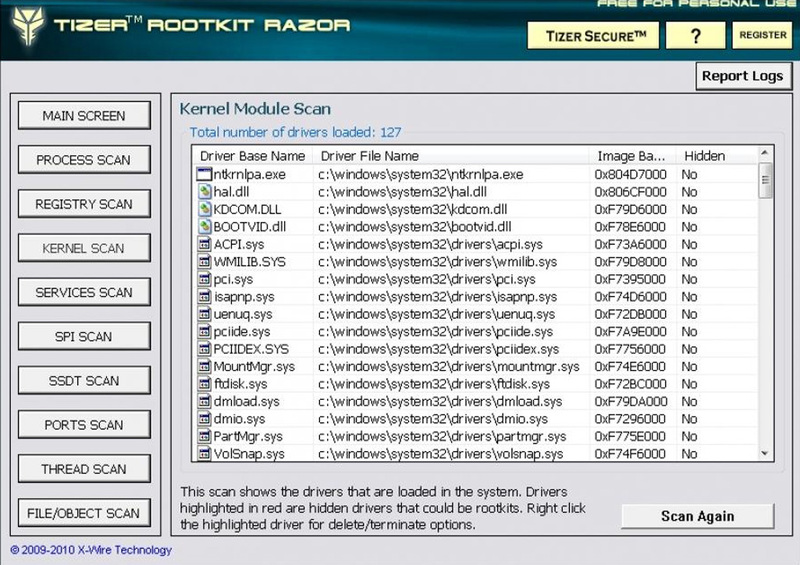Click image base 0xF78E6000

(630, 227)
